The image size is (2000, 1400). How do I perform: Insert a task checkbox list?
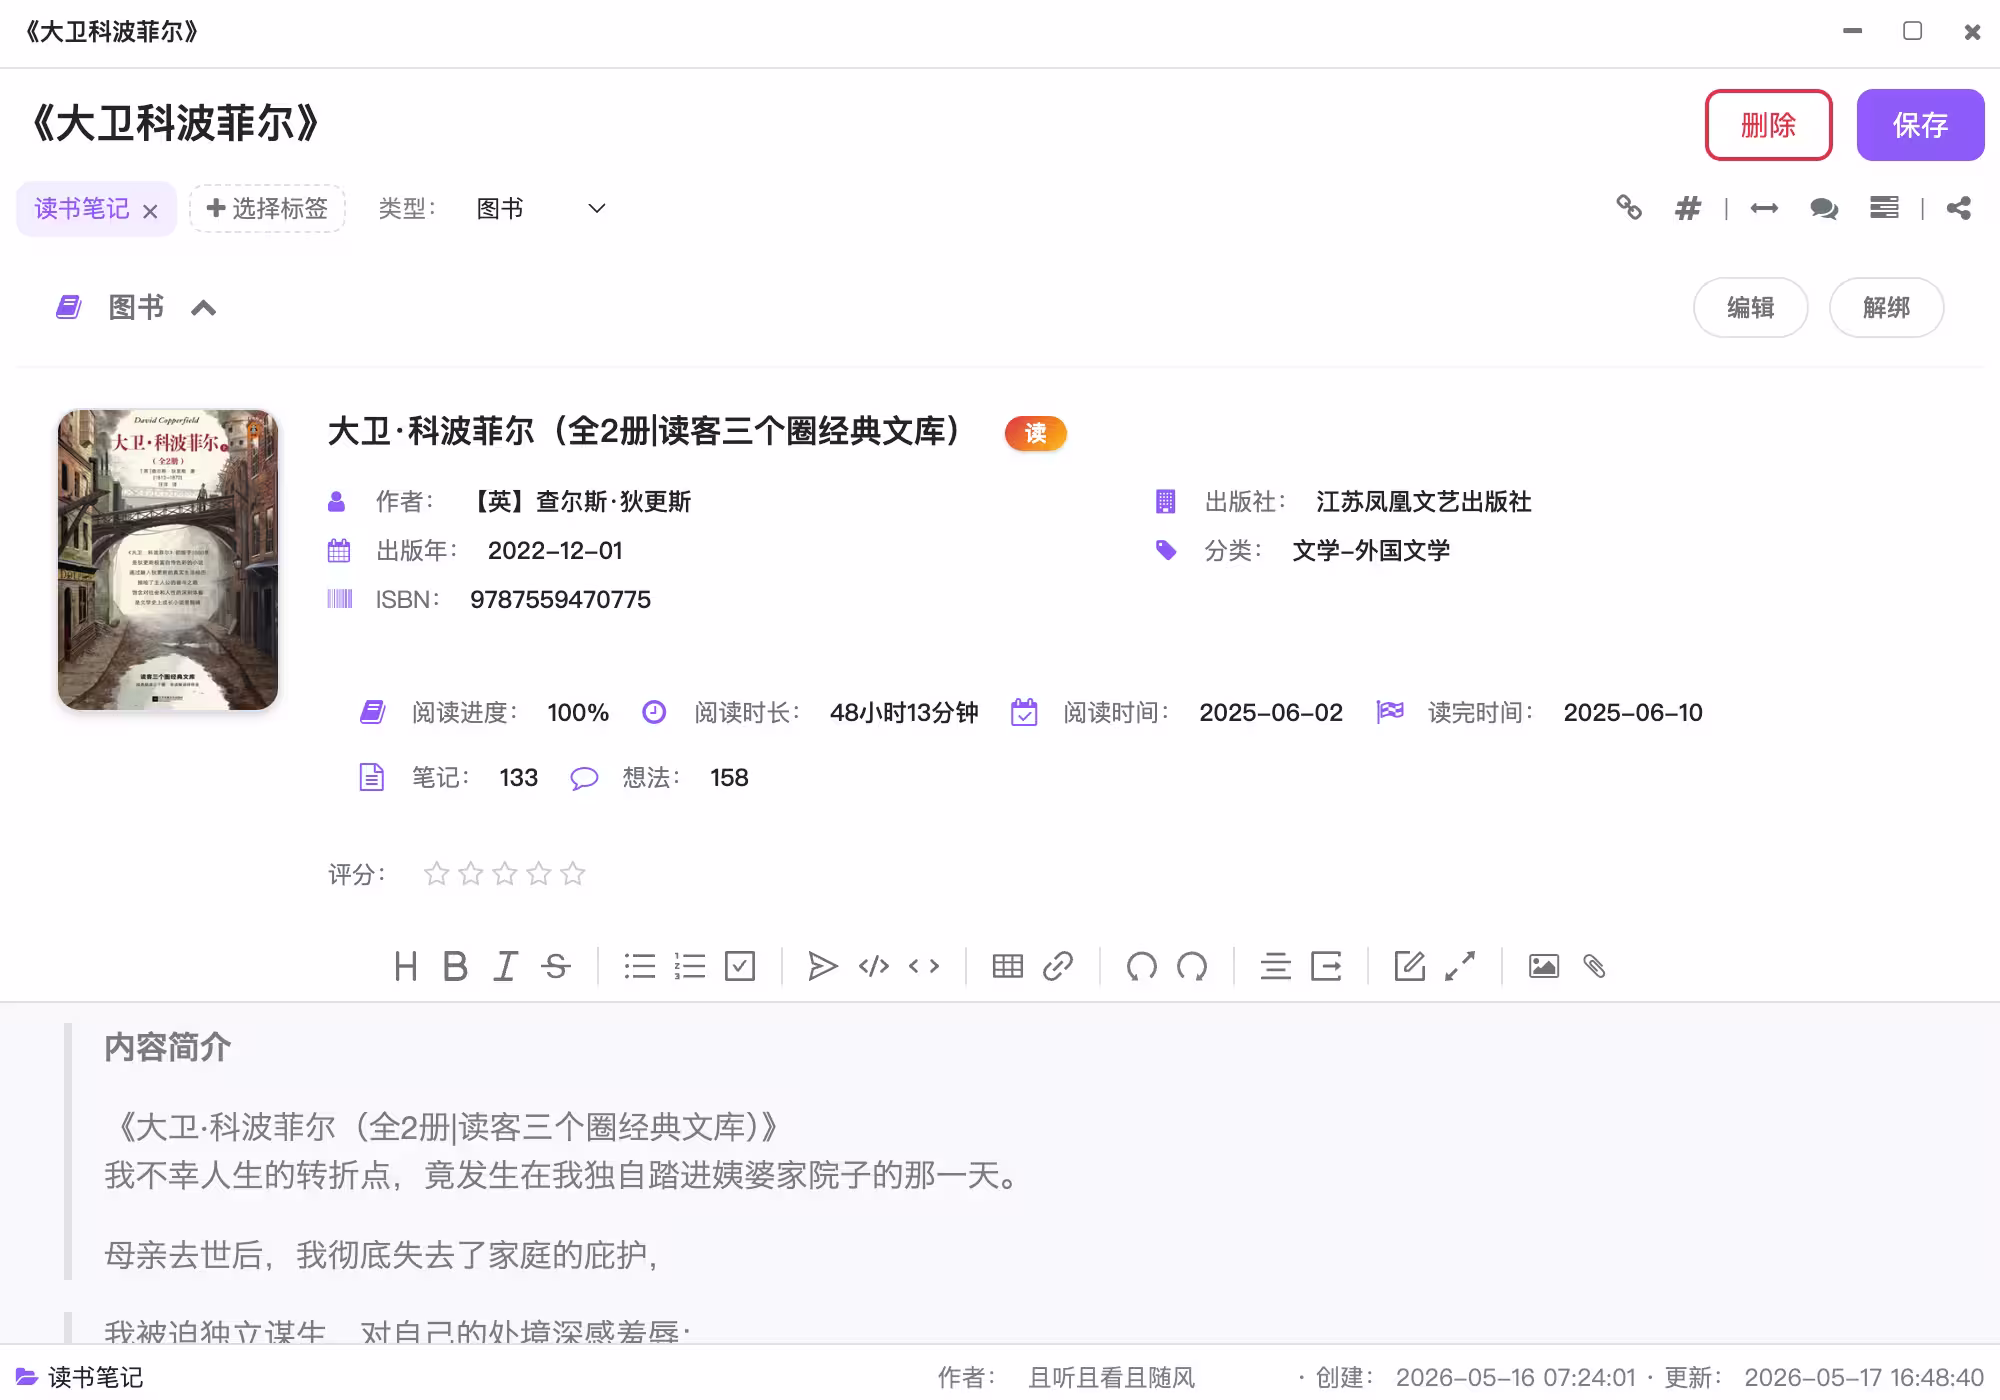click(x=740, y=966)
